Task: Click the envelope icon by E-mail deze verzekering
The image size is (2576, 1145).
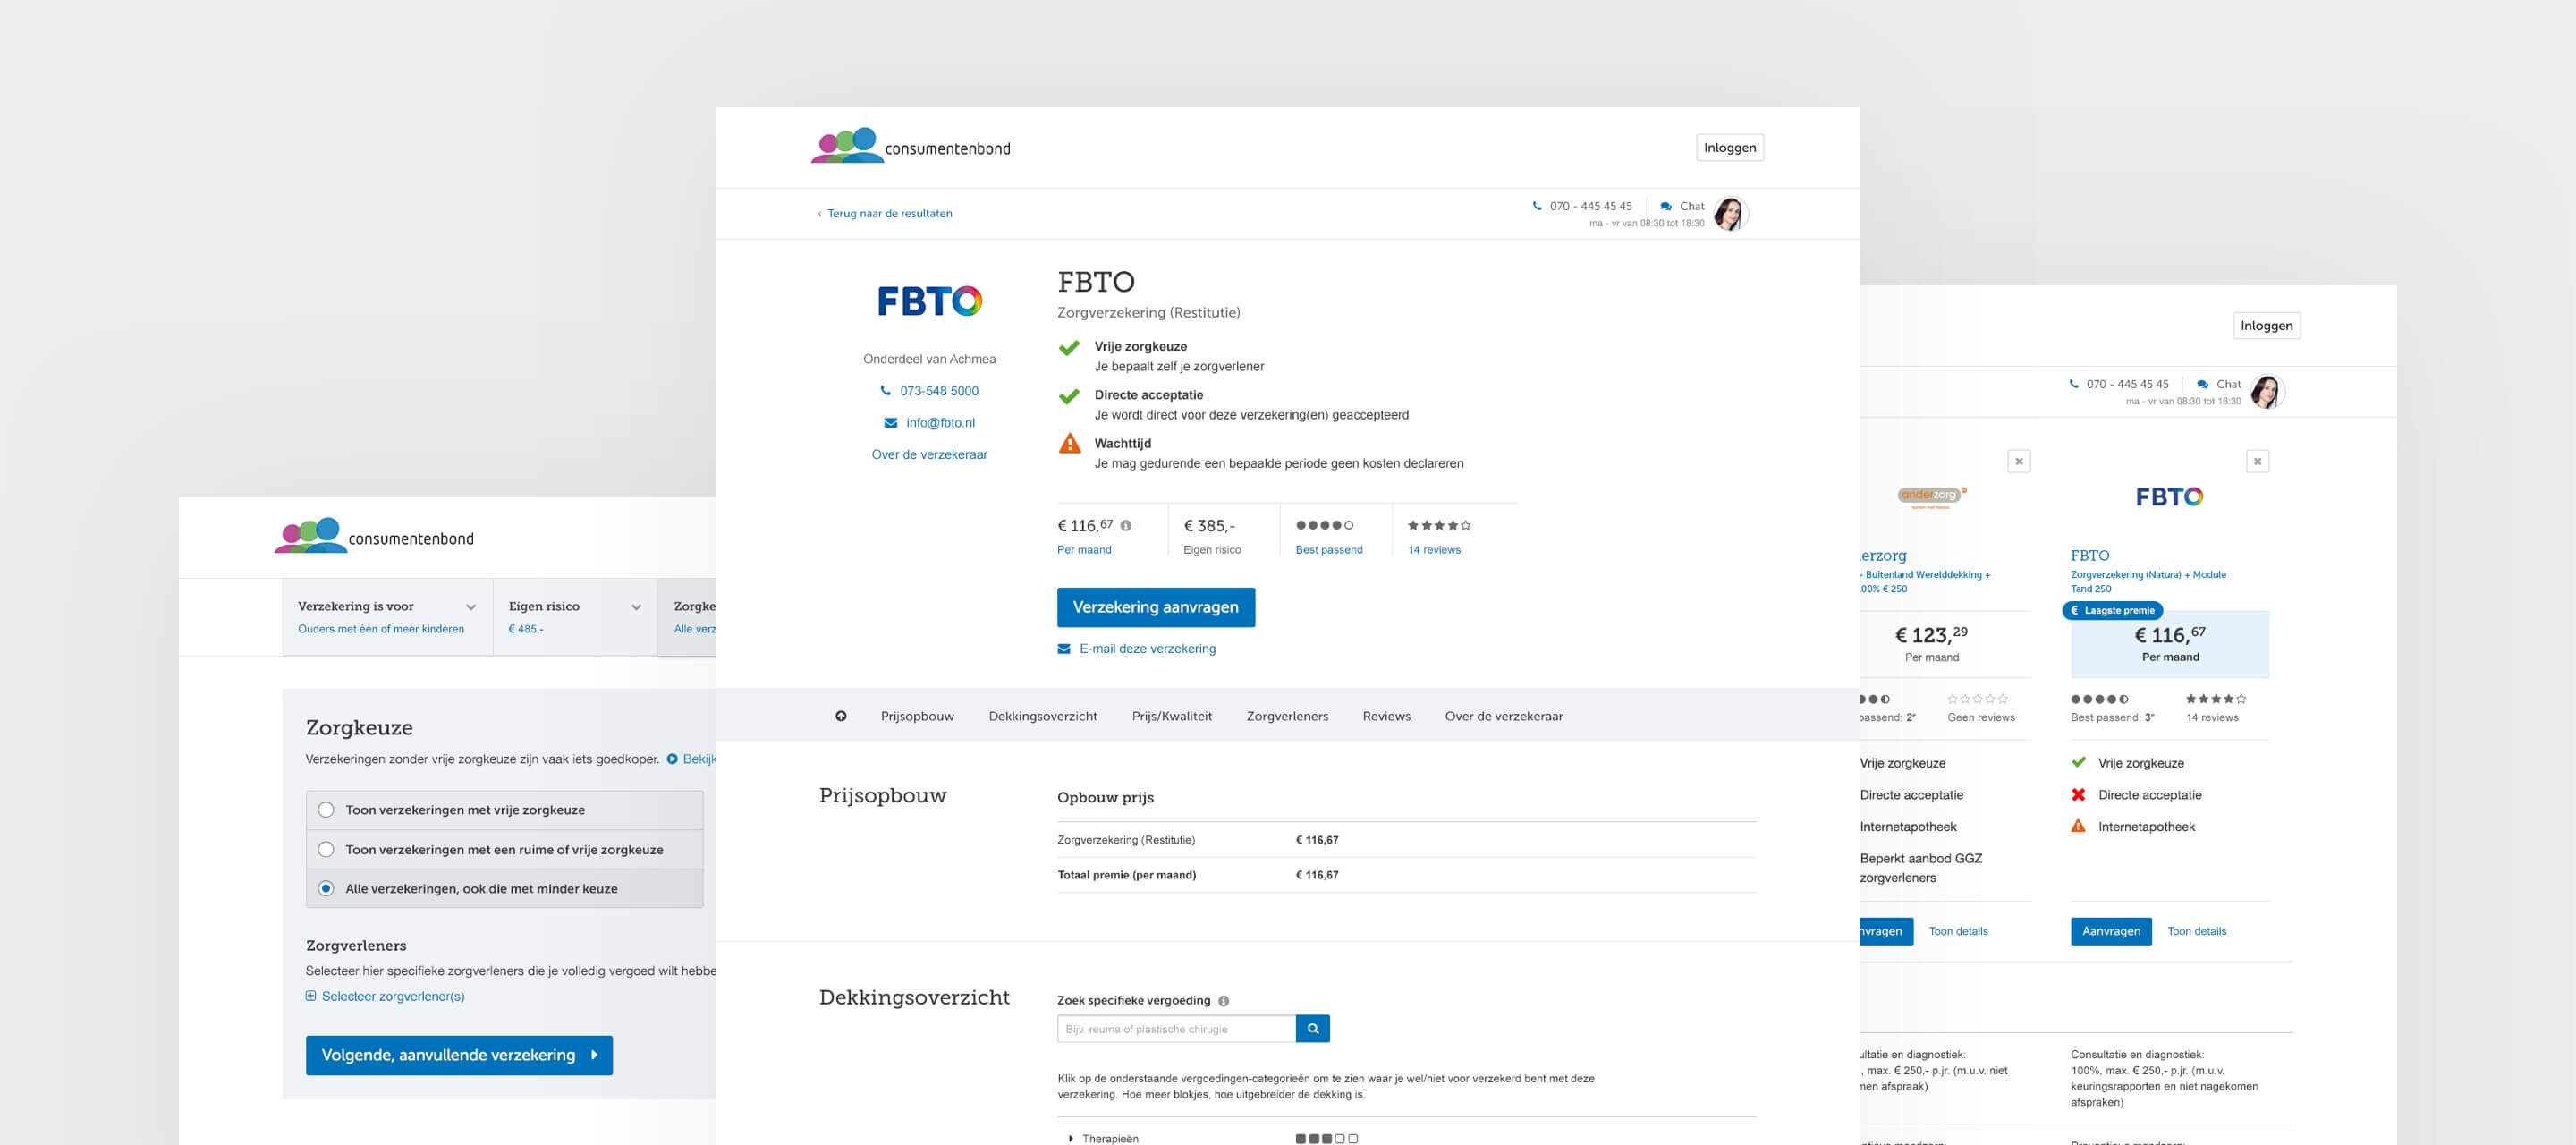Action: click(x=1064, y=649)
